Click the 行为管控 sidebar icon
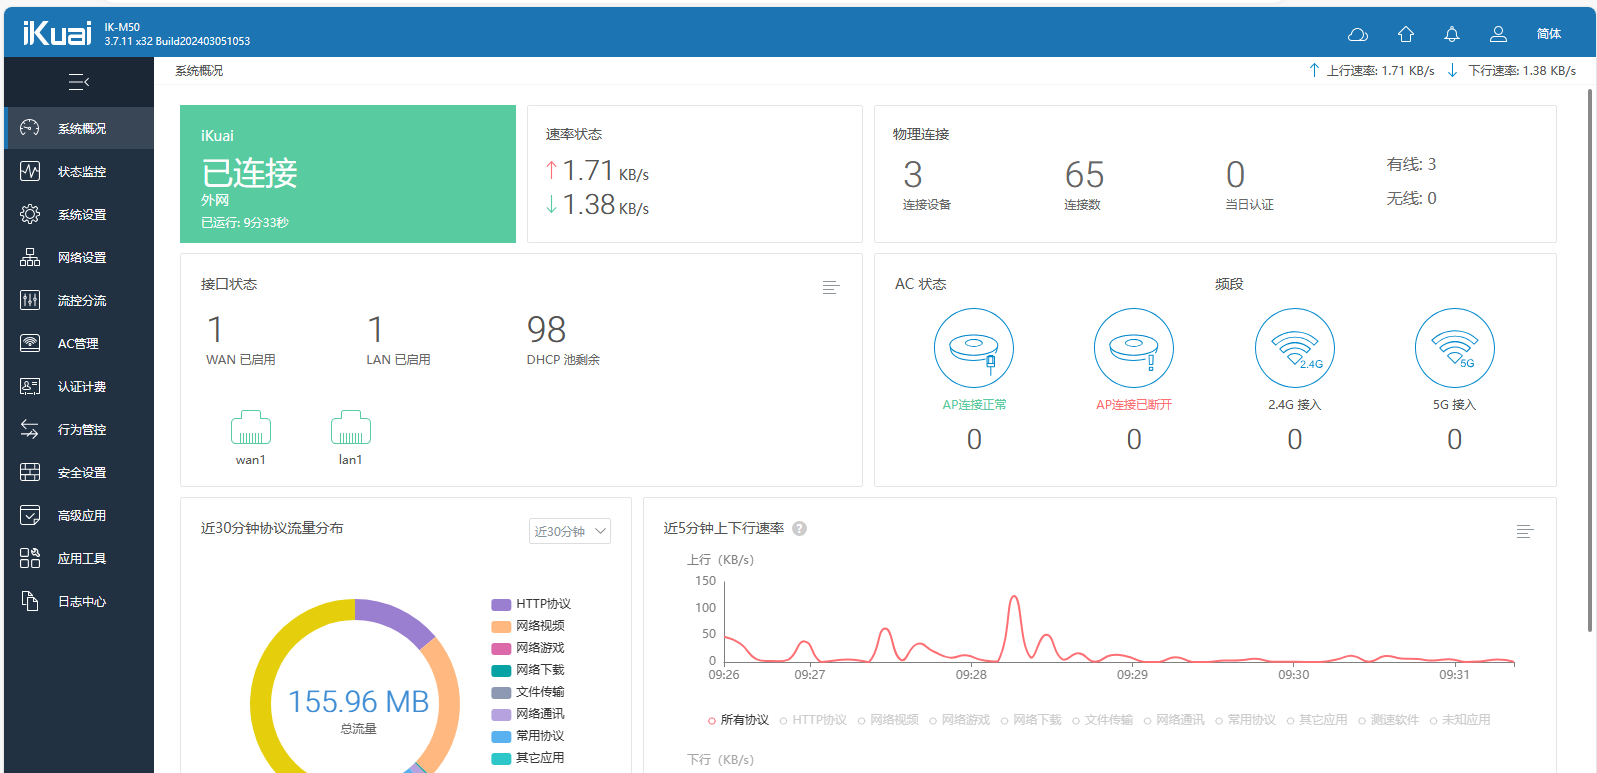This screenshot has height=773, width=1597. tap(30, 429)
